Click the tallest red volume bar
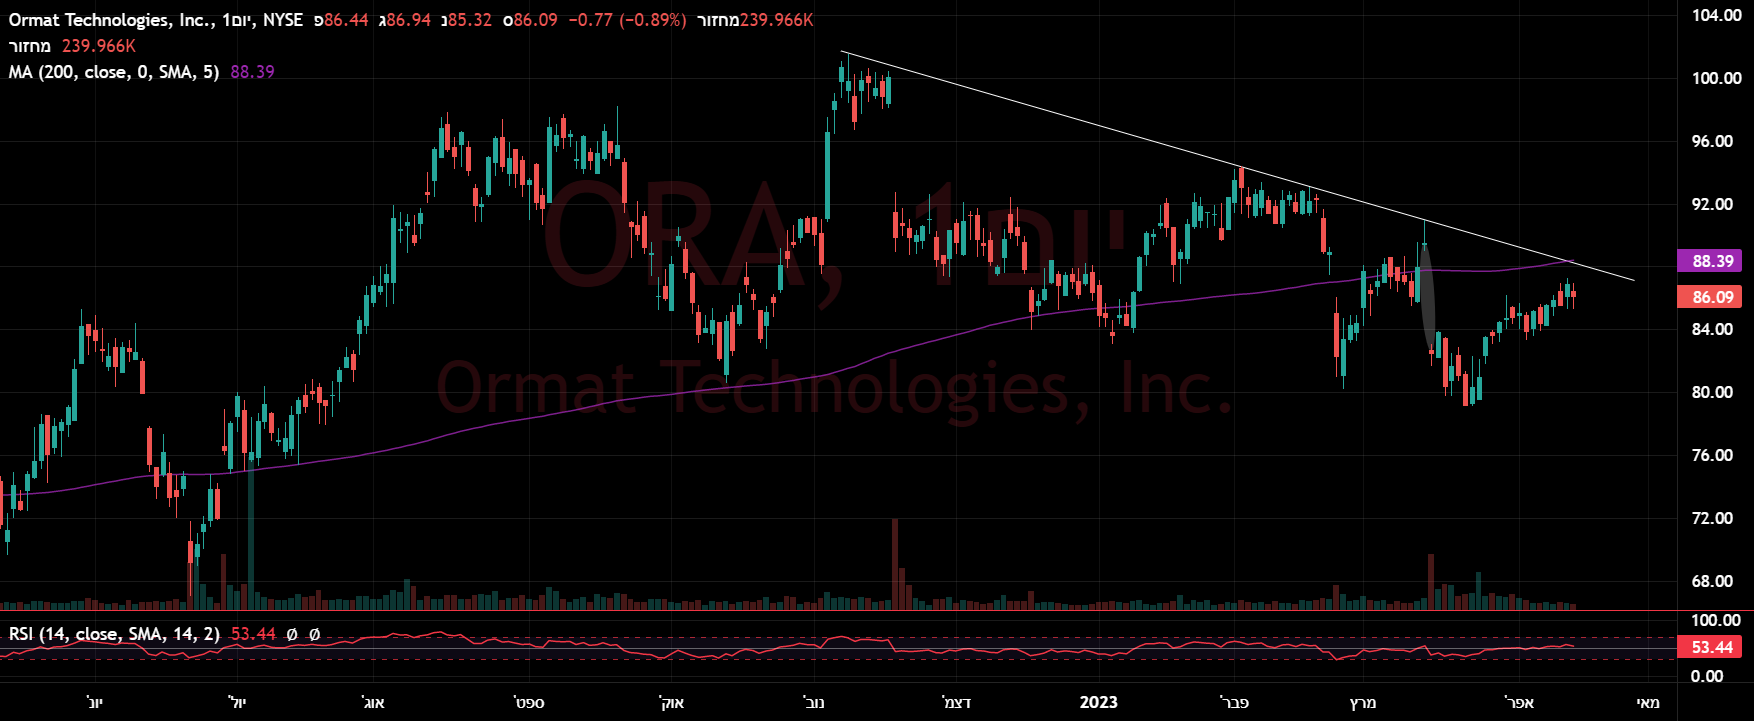The width and height of the screenshot is (1754, 721). pos(895,564)
